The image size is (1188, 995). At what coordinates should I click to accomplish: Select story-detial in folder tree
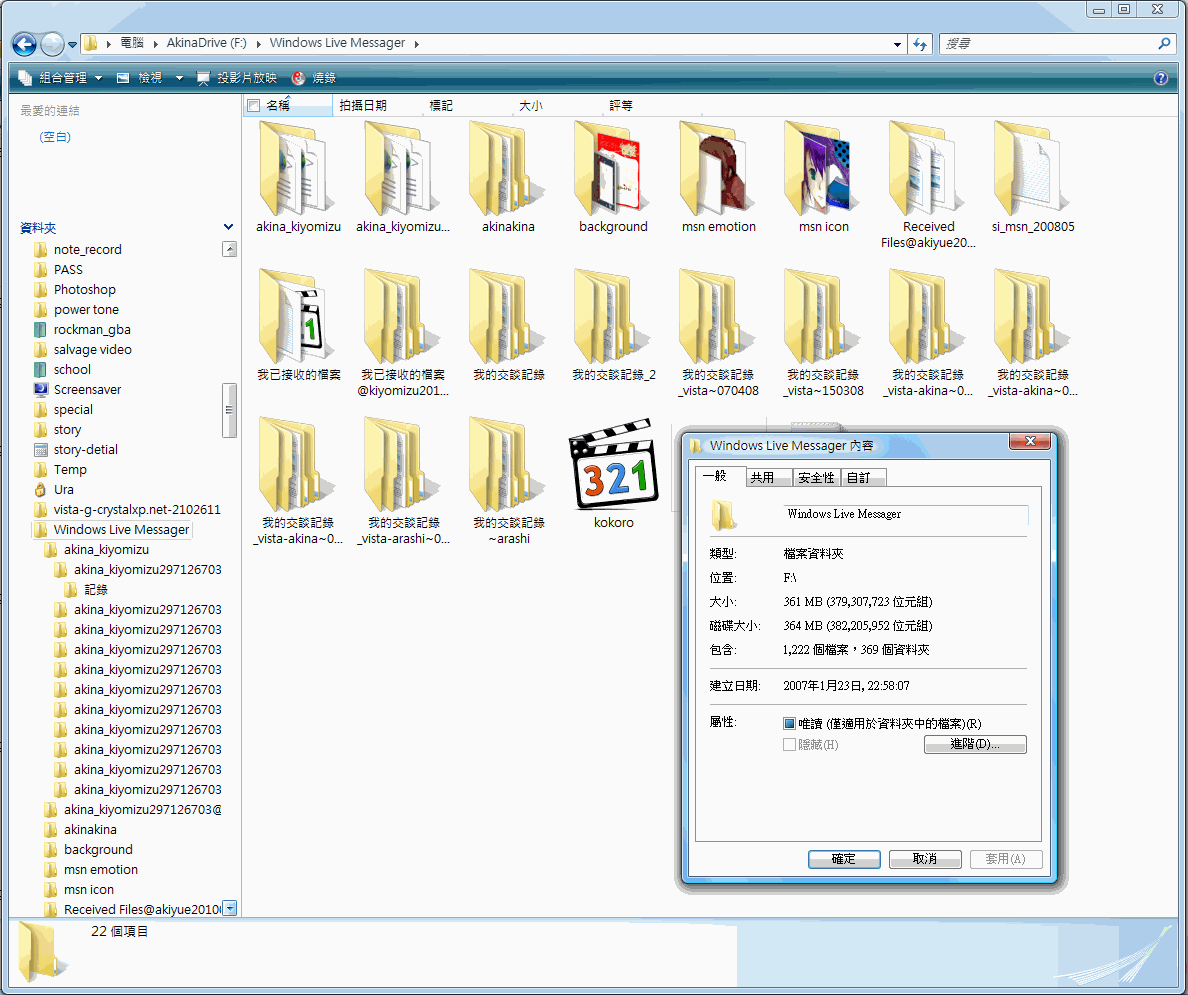tap(86, 449)
